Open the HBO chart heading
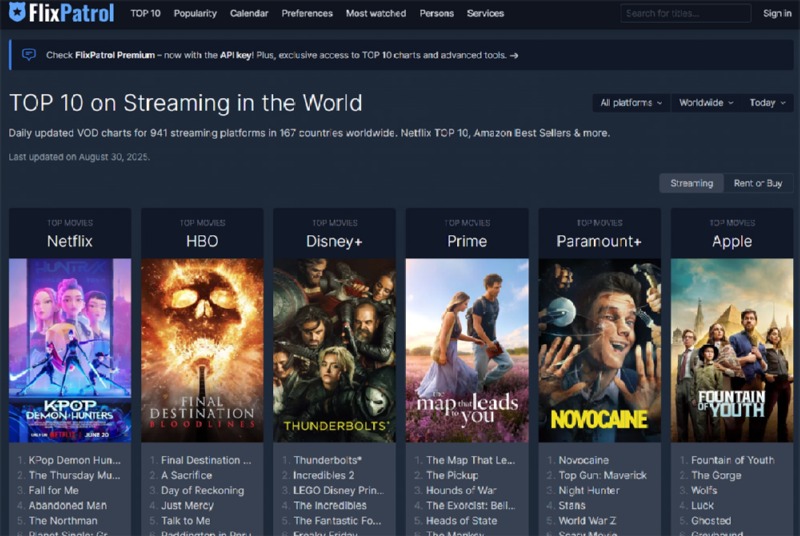 (x=202, y=241)
